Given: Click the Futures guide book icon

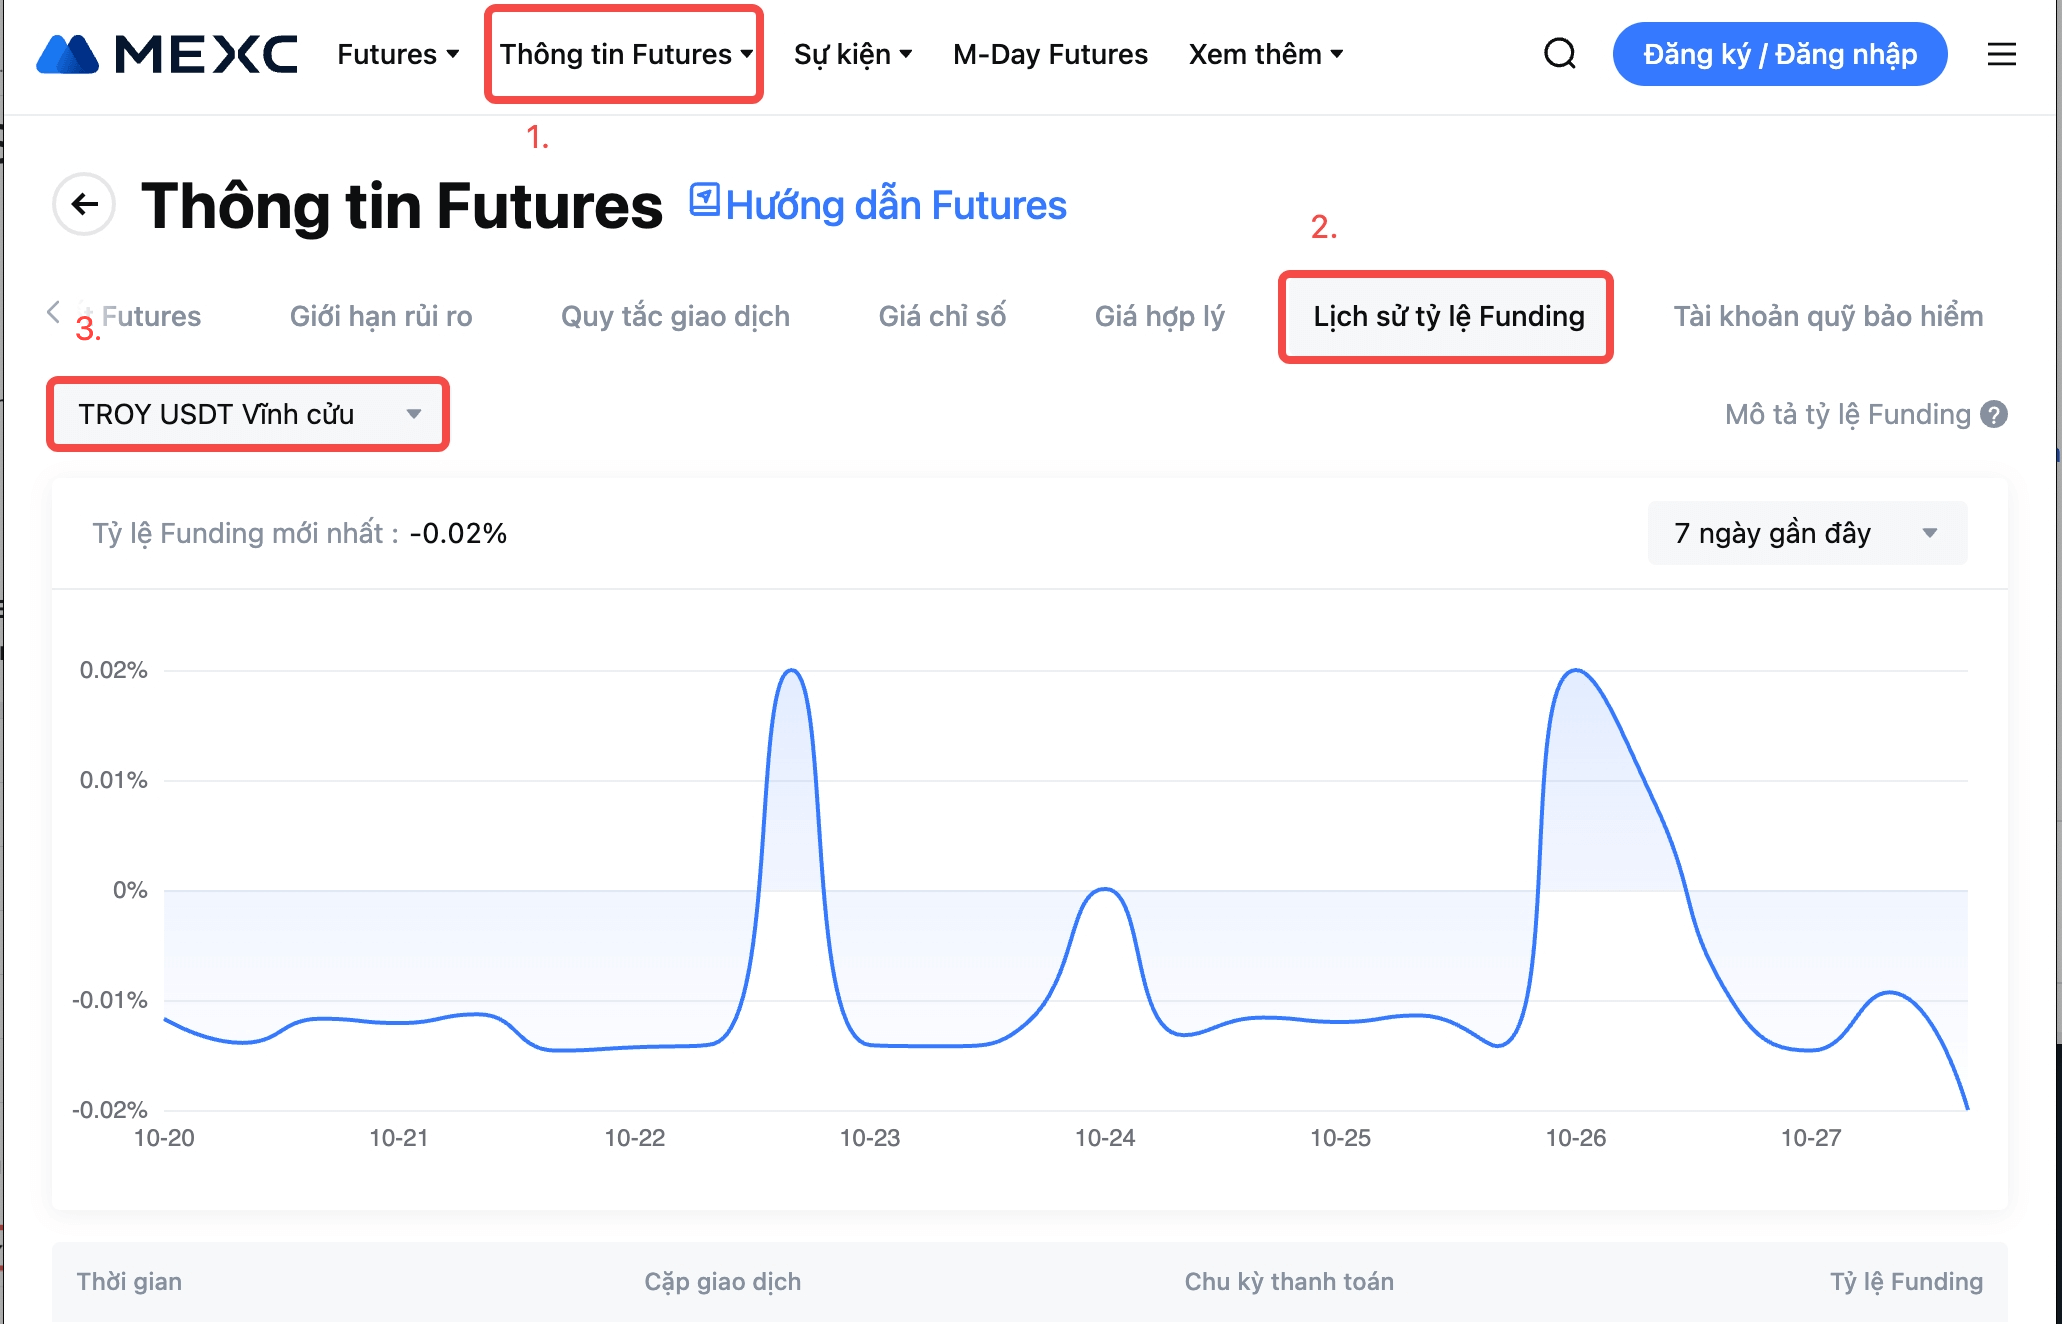Looking at the screenshot, I should point(704,200).
